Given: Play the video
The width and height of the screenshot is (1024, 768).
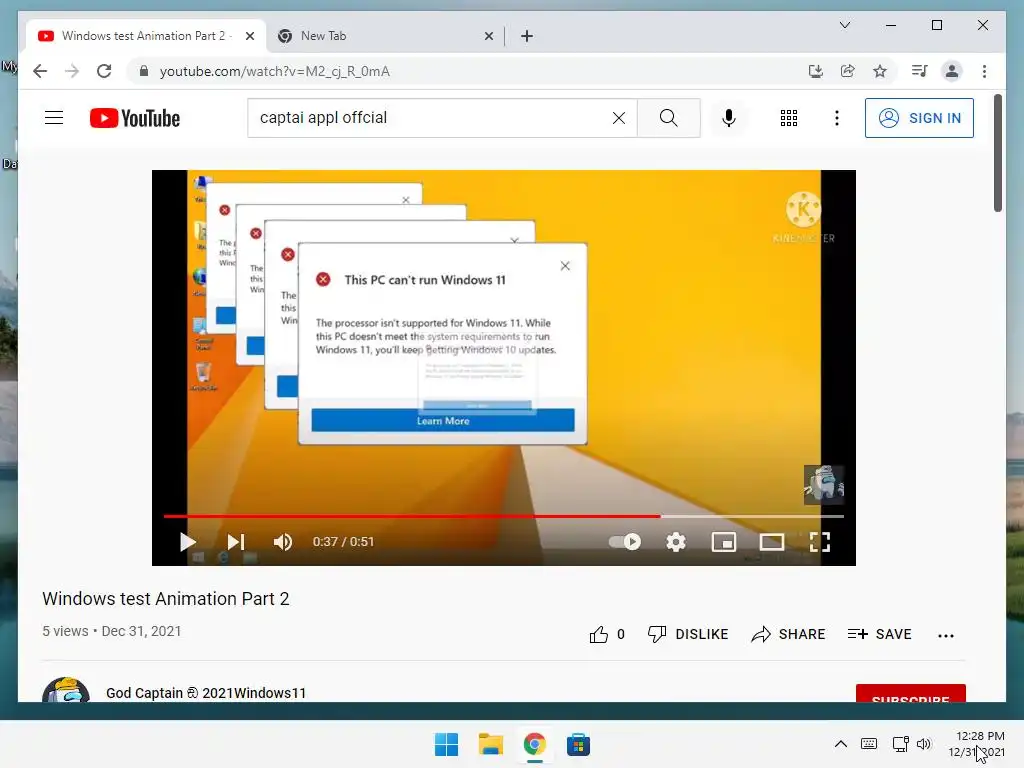Looking at the screenshot, I should [187, 541].
